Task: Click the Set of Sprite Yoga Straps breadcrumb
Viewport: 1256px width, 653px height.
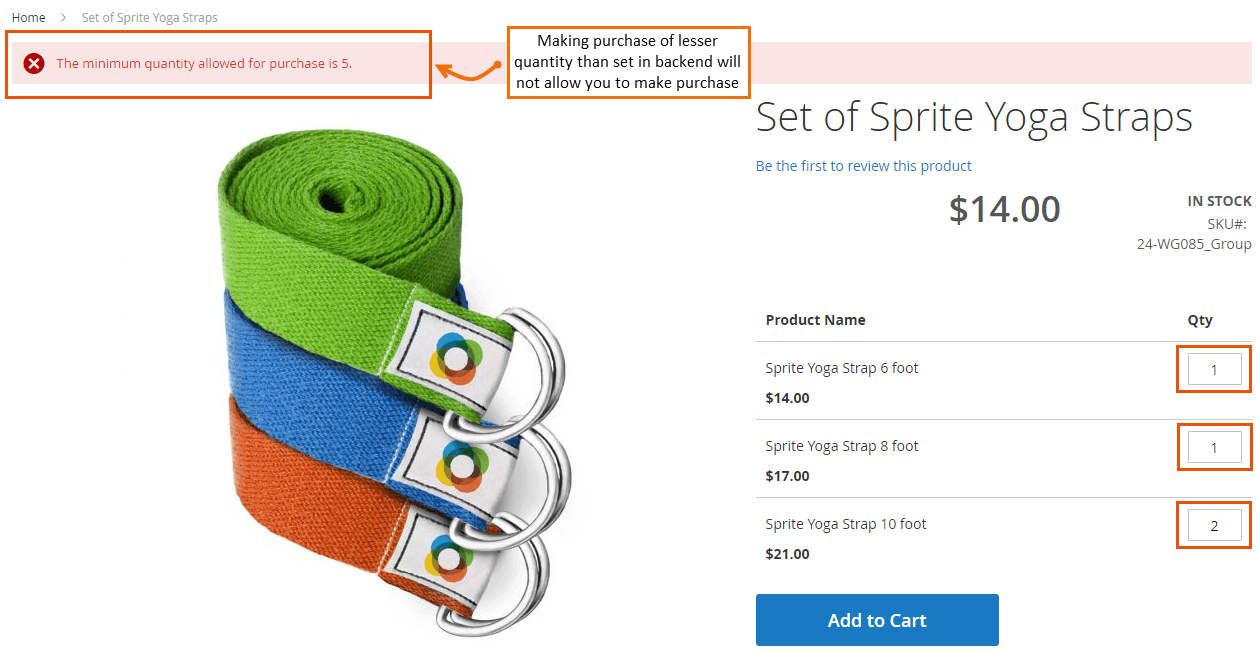Action: tap(149, 18)
